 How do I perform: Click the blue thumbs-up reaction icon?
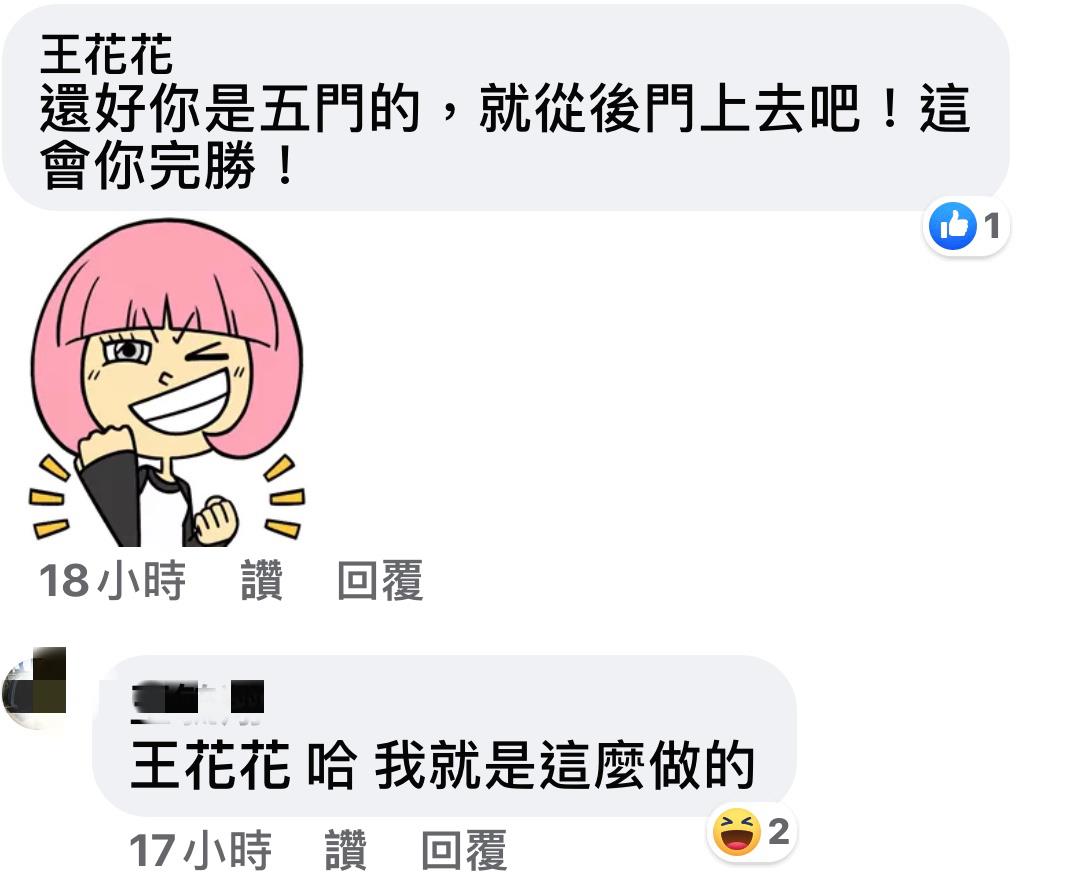[953, 226]
